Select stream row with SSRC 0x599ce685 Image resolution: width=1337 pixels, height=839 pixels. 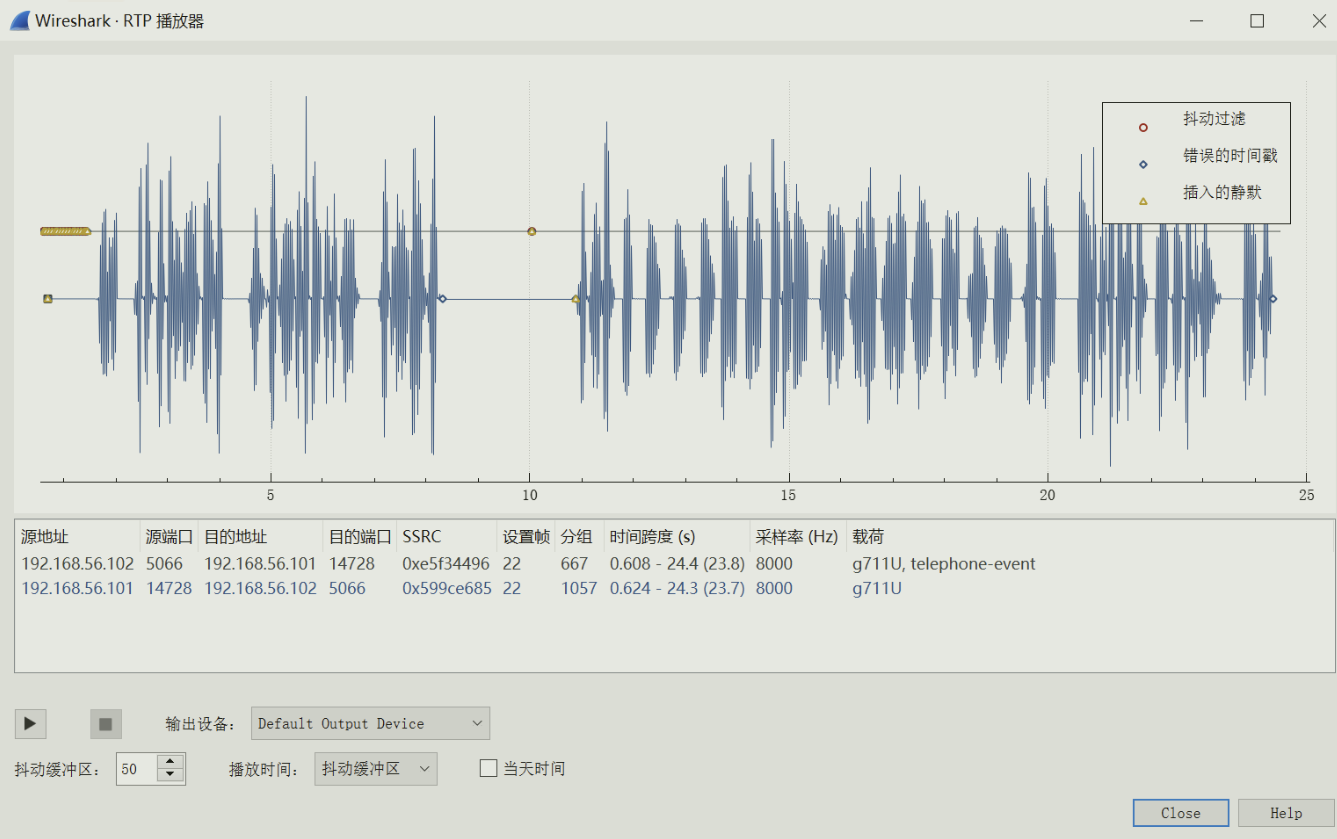pos(674,588)
